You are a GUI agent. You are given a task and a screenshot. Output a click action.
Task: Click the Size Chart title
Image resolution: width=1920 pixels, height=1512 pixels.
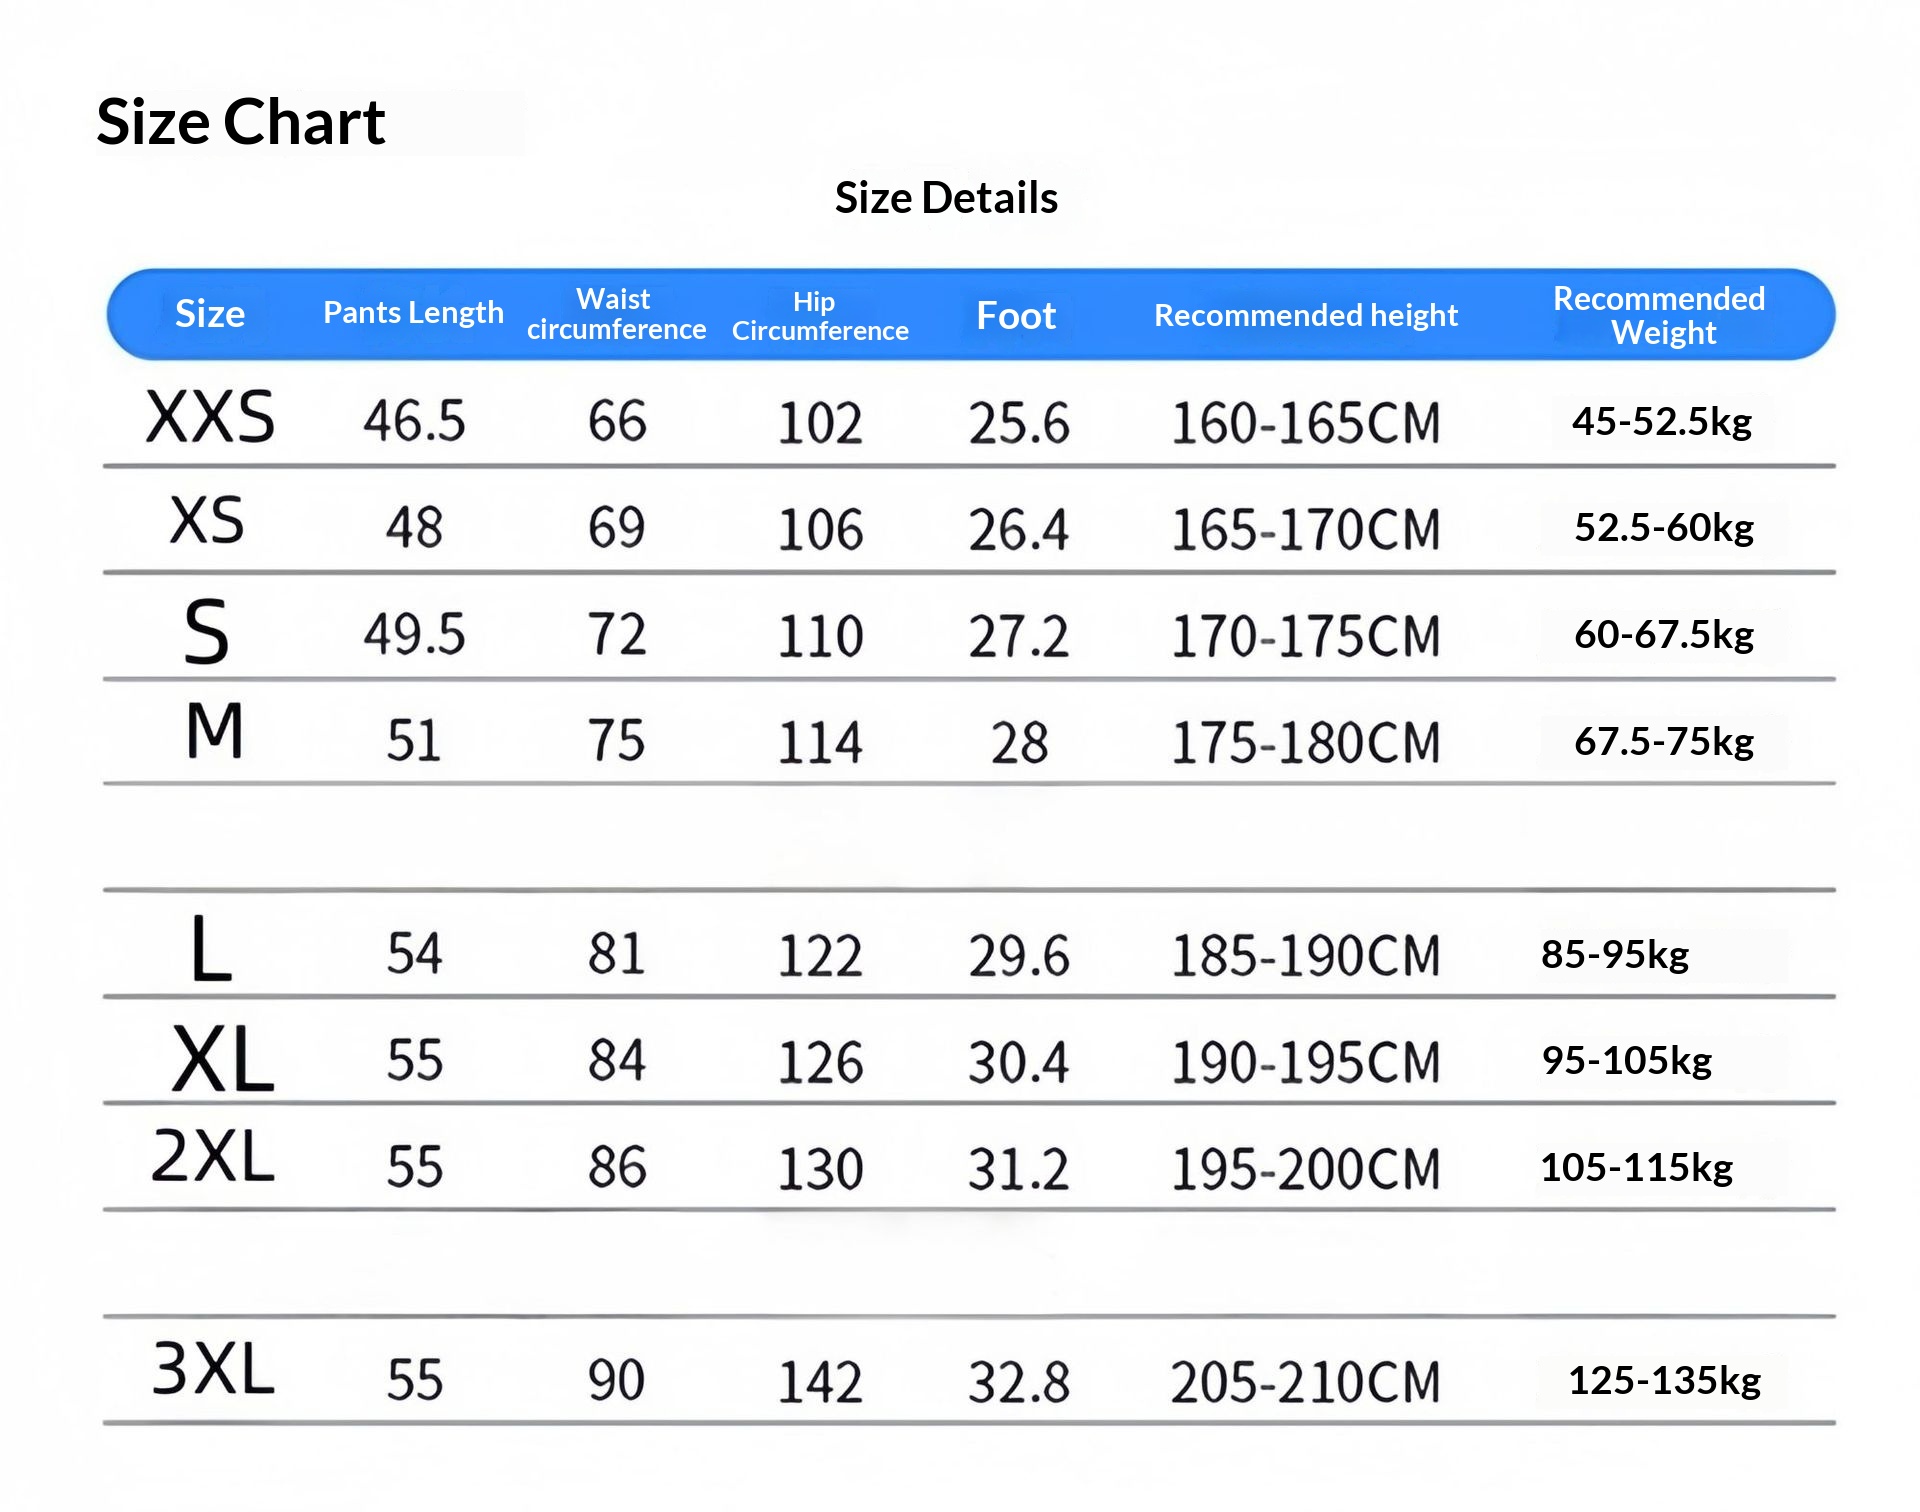click(240, 122)
